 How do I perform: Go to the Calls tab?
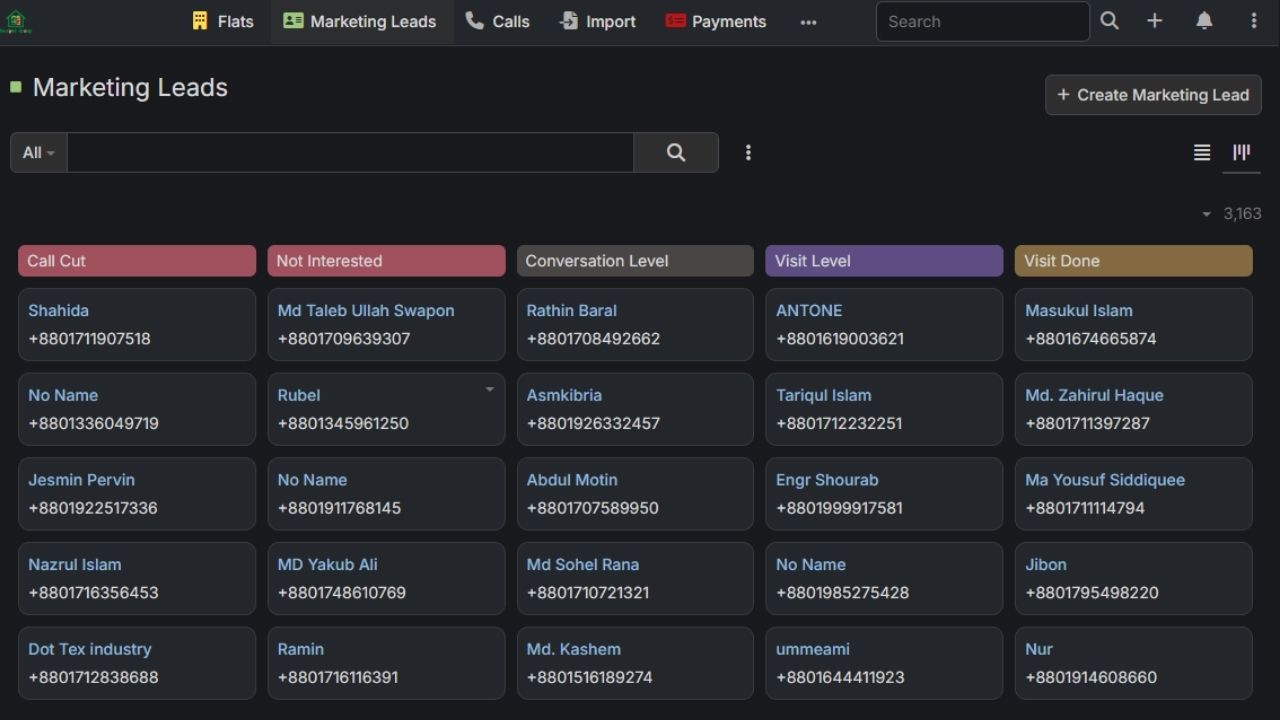pyautogui.click(x=497, y=21)
